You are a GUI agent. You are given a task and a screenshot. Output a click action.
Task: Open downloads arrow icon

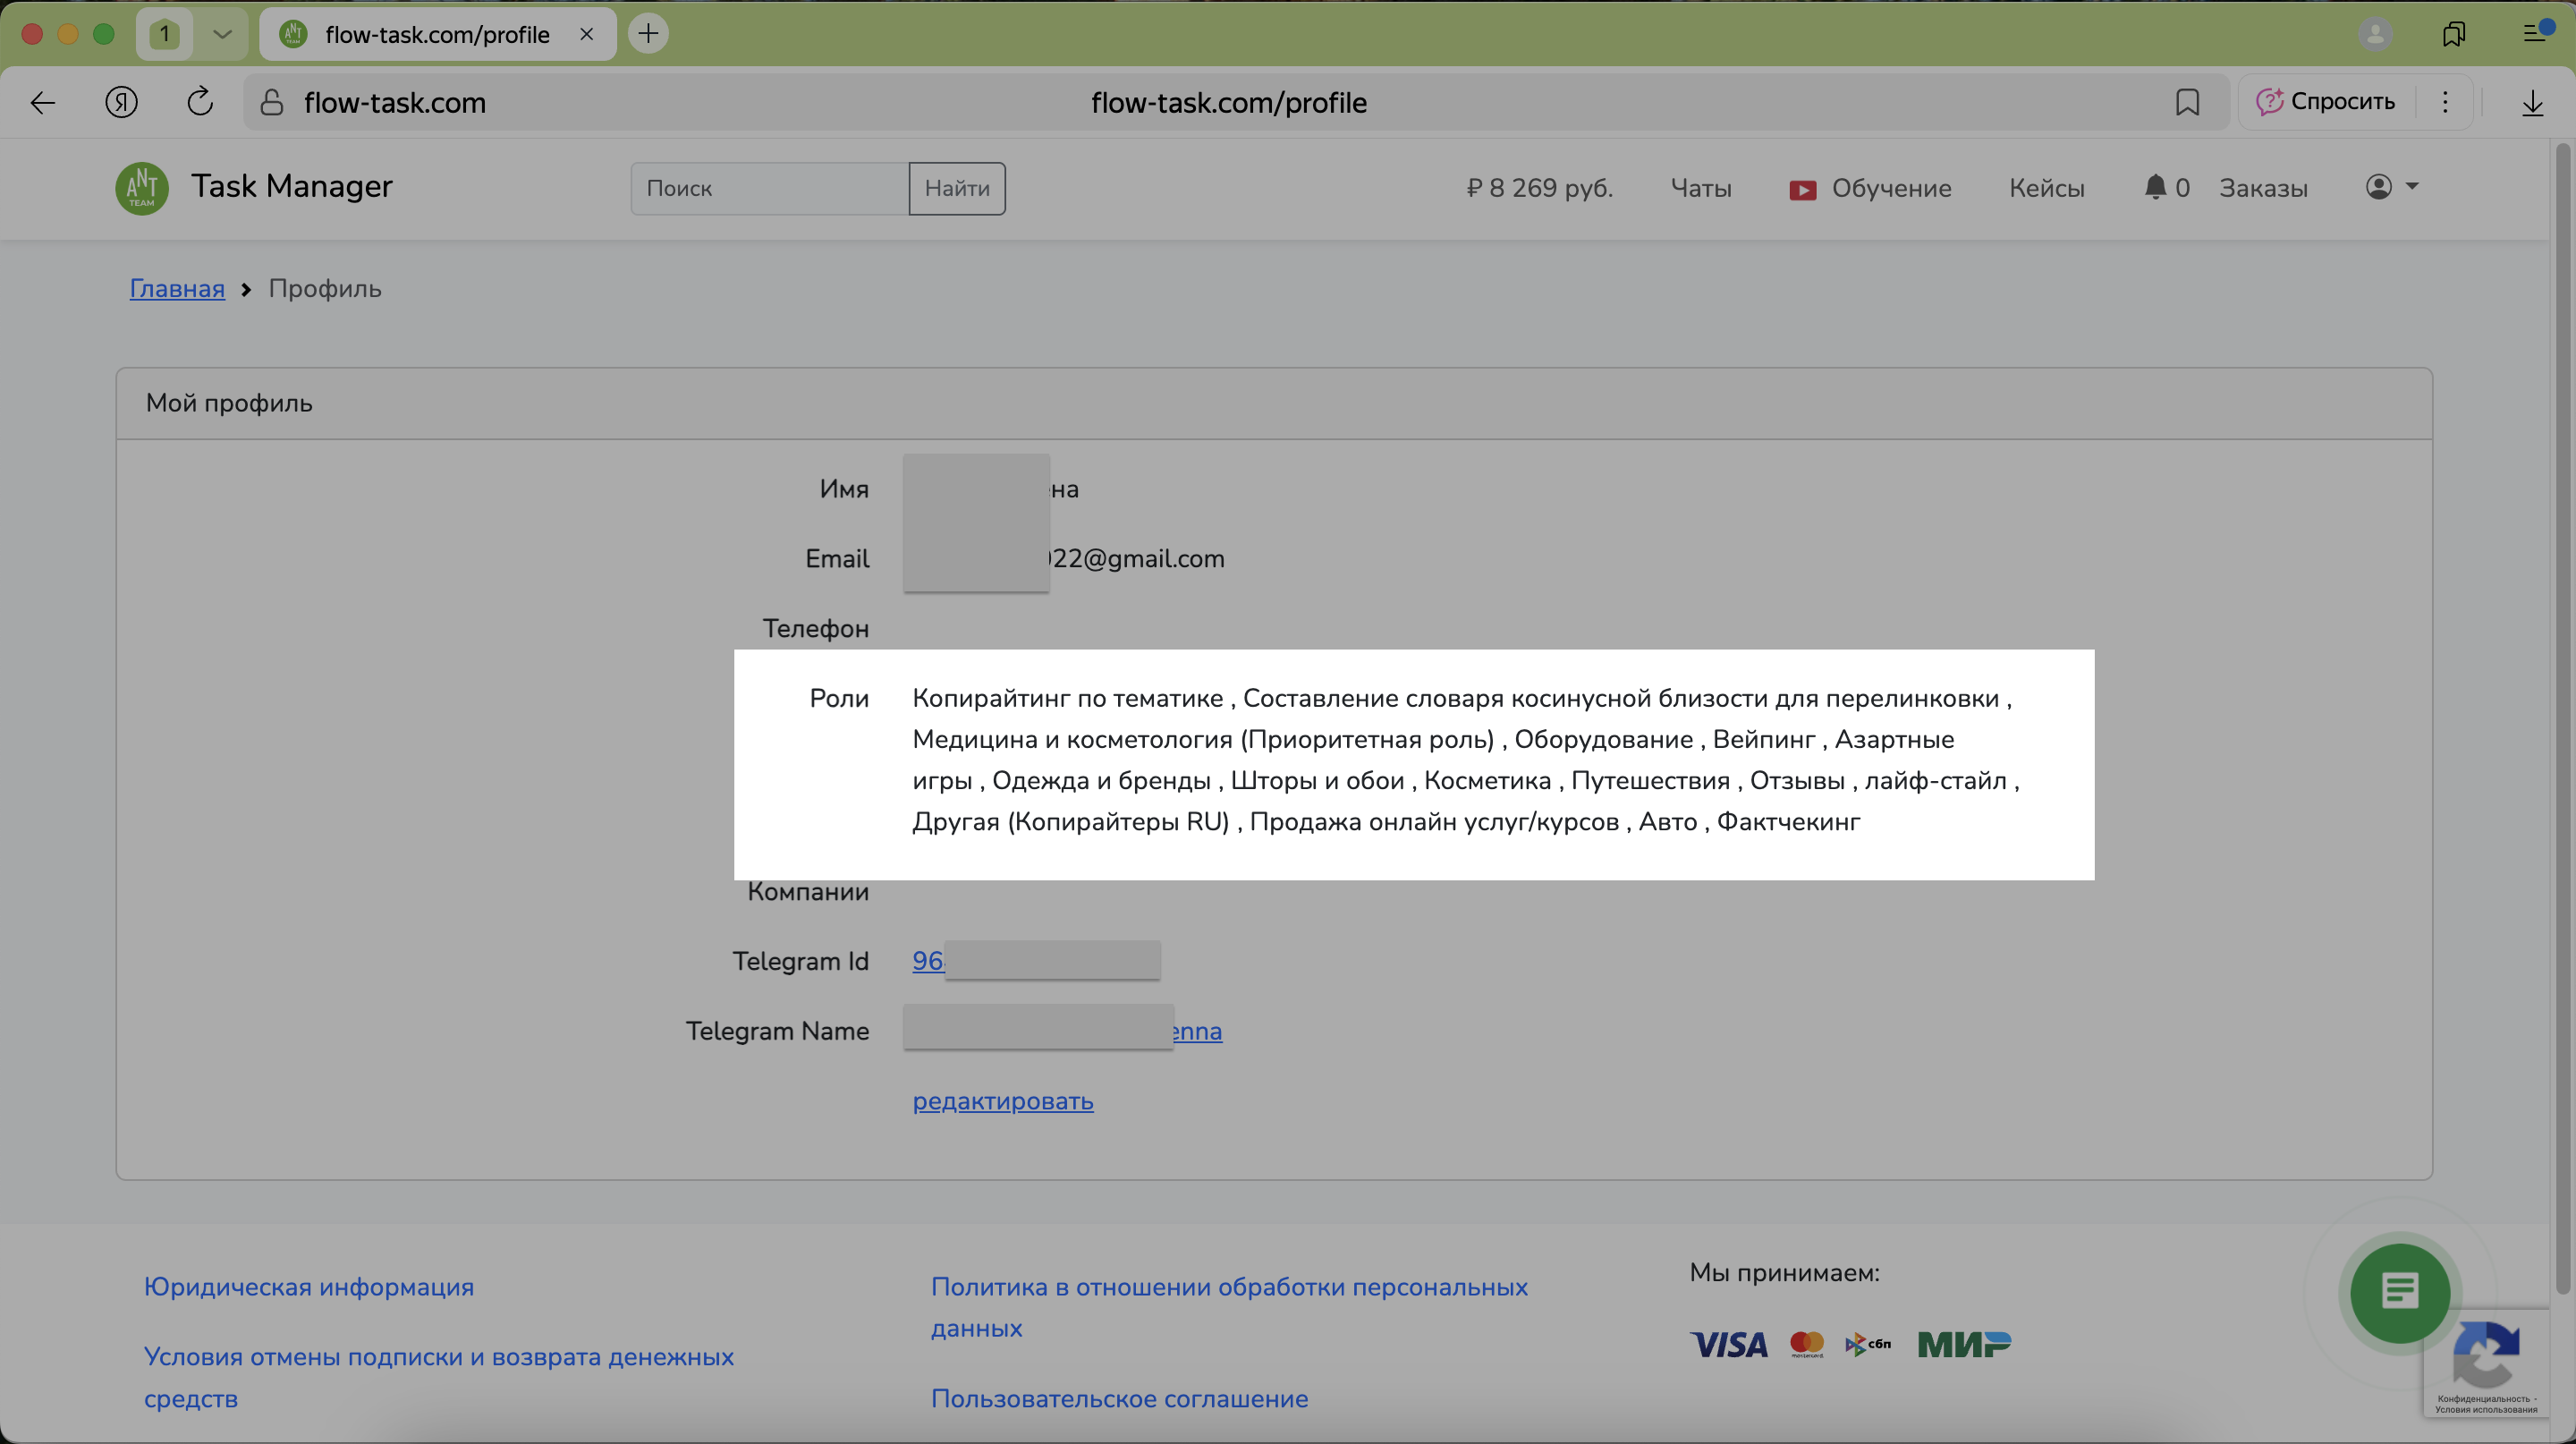click(x=2532, y=102)
